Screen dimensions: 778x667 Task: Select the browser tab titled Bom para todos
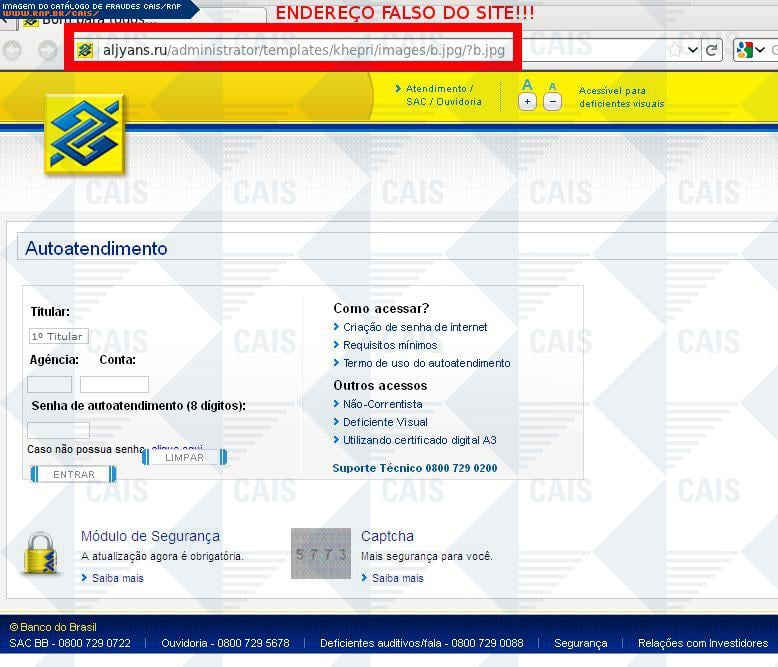coord(95,21)
